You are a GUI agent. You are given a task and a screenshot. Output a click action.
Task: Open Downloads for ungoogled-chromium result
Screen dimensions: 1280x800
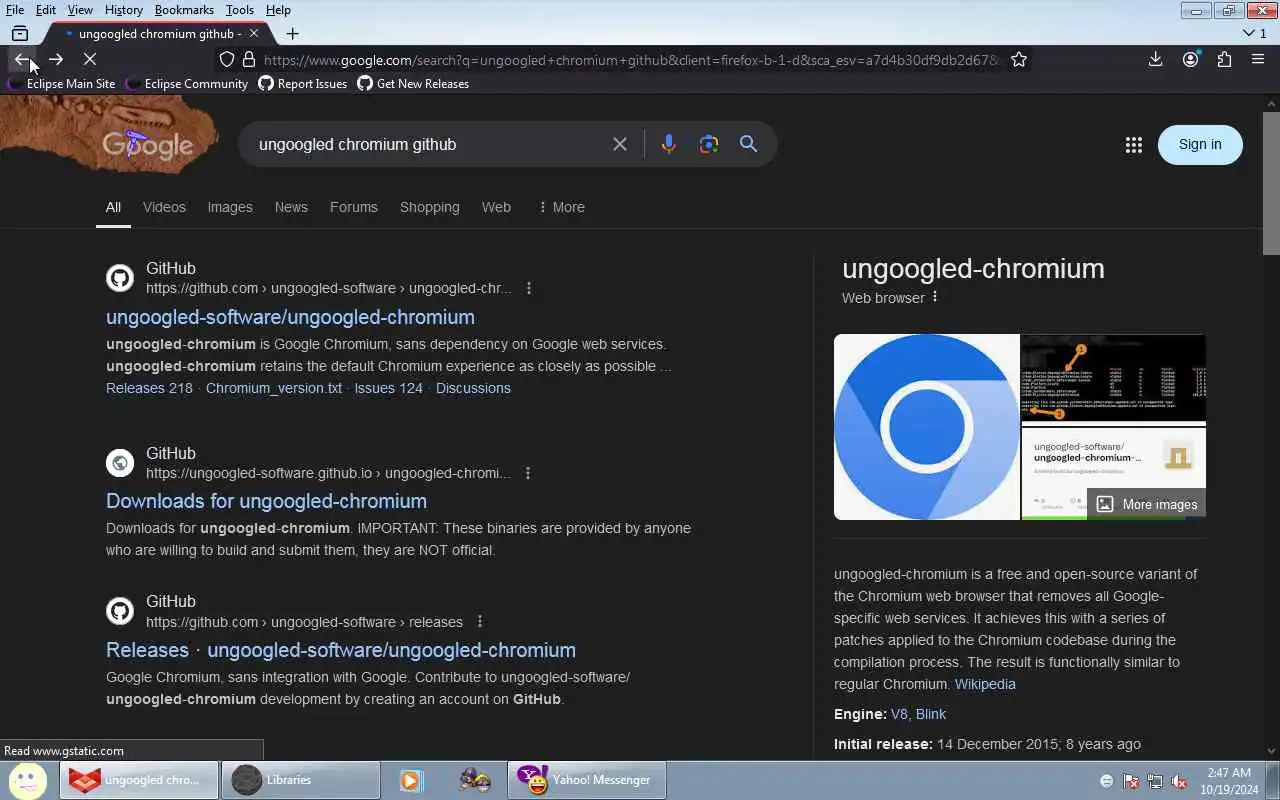point(266,501)
